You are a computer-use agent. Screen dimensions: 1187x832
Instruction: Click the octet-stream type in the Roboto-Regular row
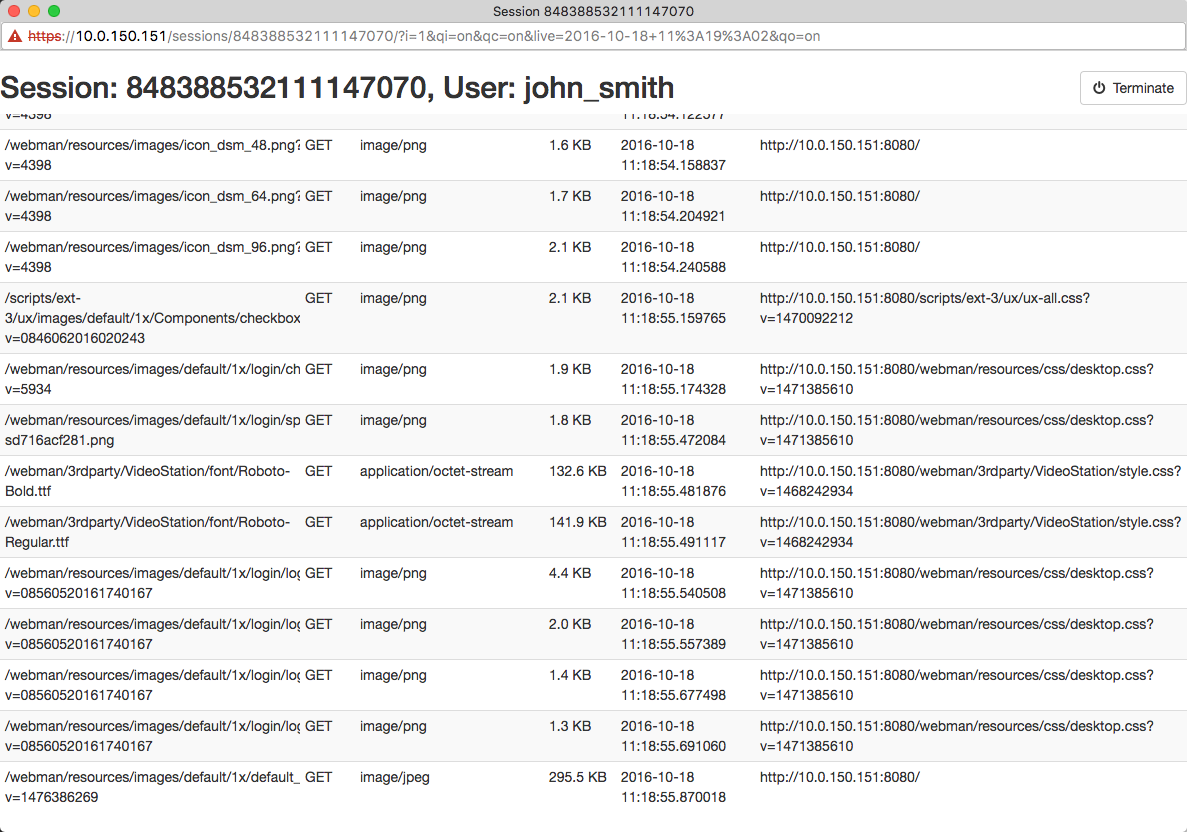coord(436,522)
